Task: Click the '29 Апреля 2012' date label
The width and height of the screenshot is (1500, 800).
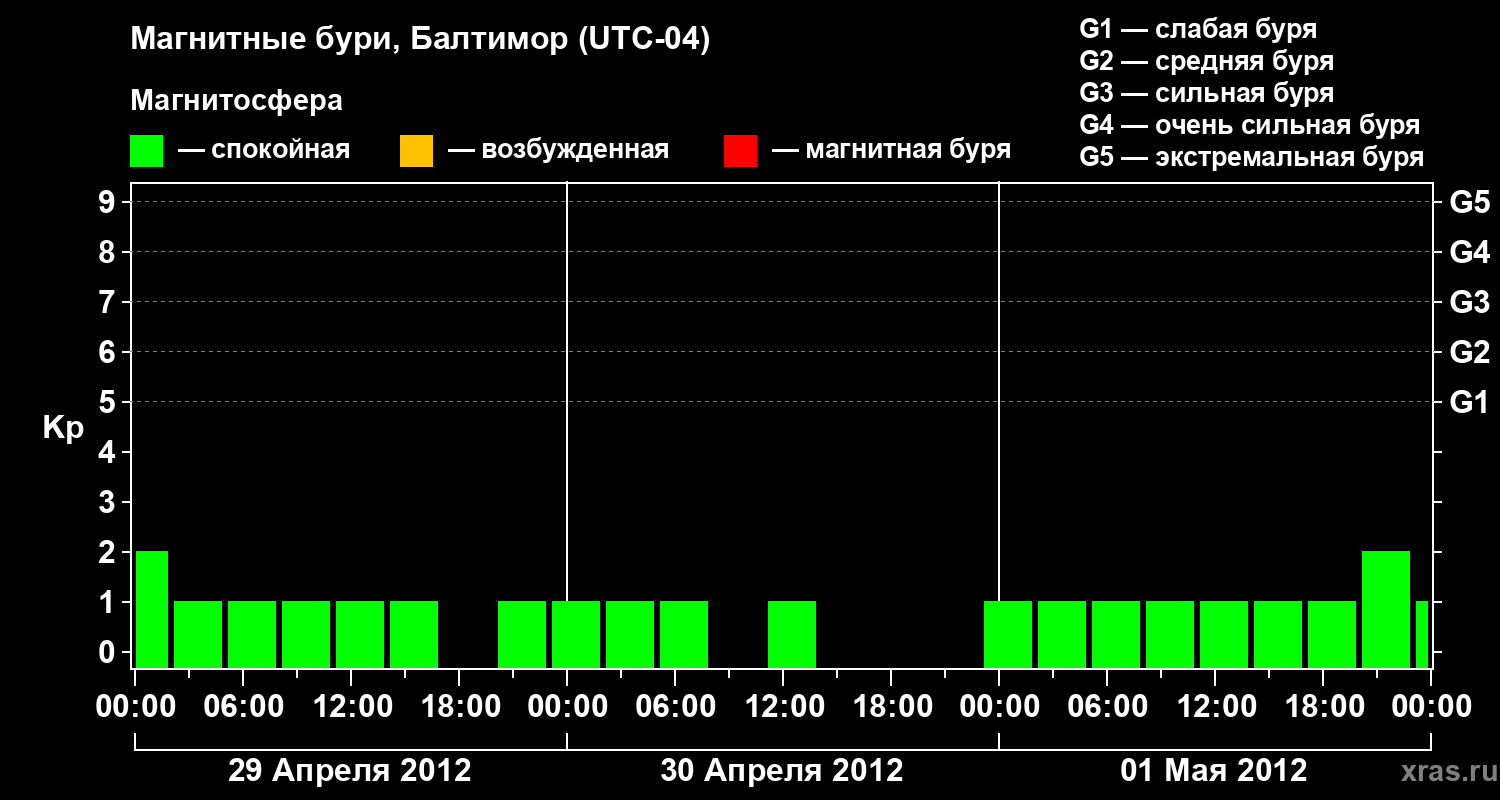Action: (350, 770)
